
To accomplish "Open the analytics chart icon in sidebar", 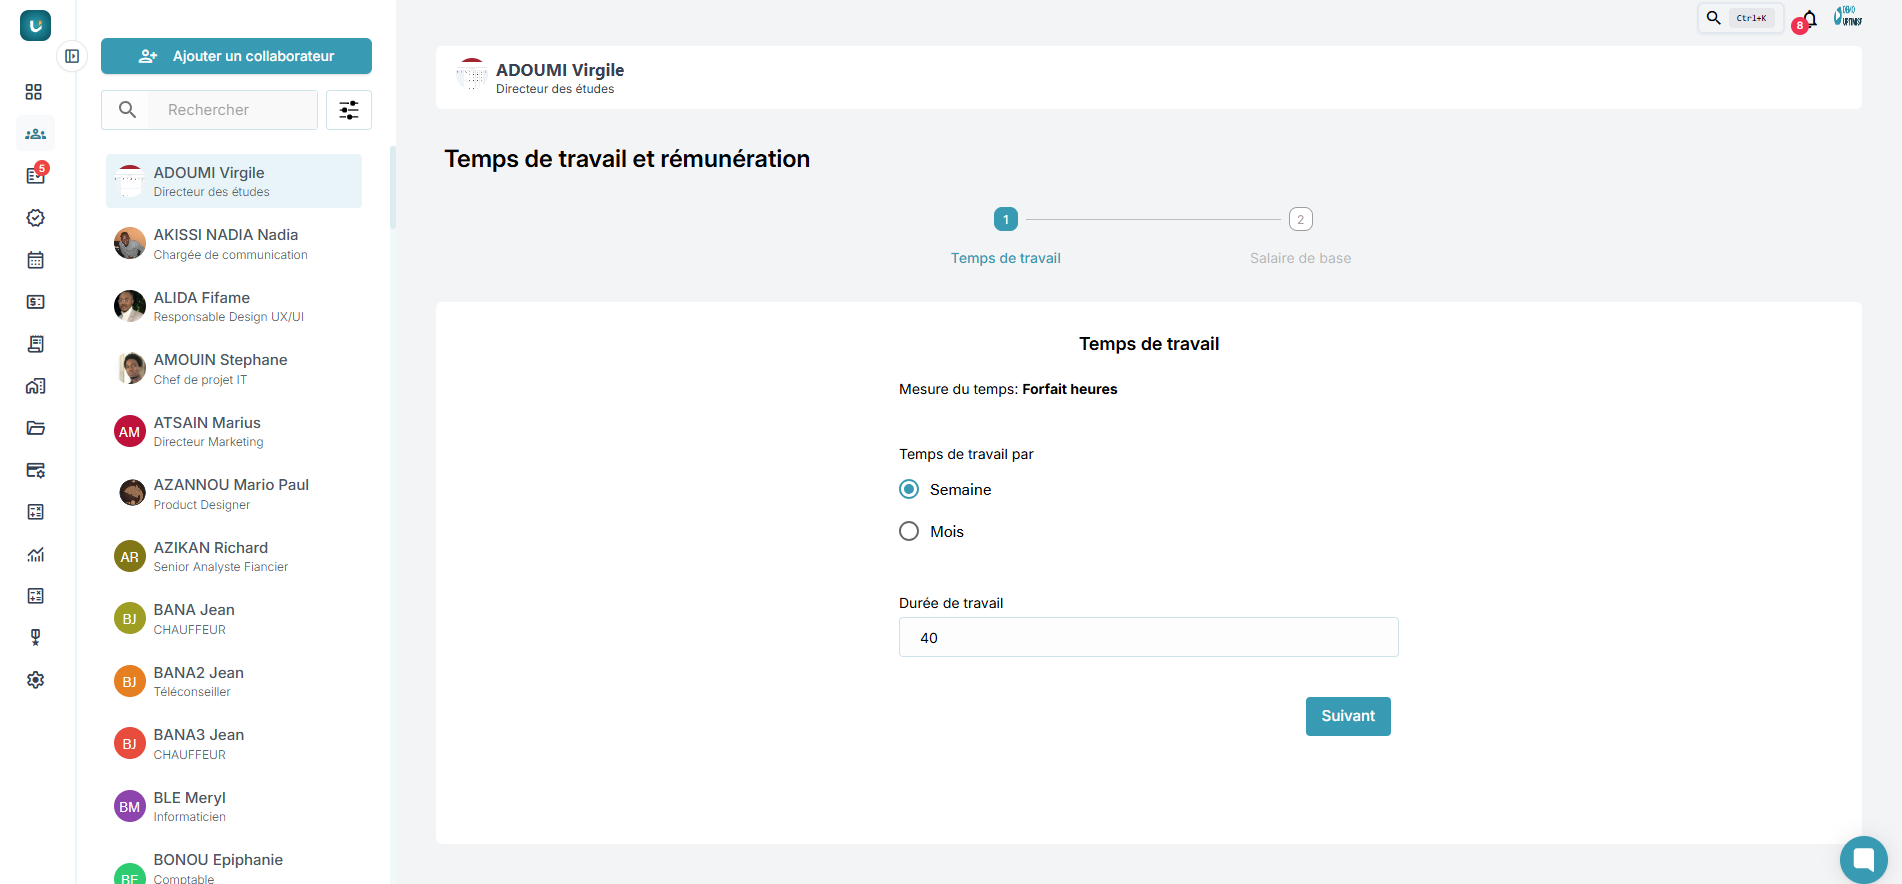I will pyautogui.click(x=35, y=554).
